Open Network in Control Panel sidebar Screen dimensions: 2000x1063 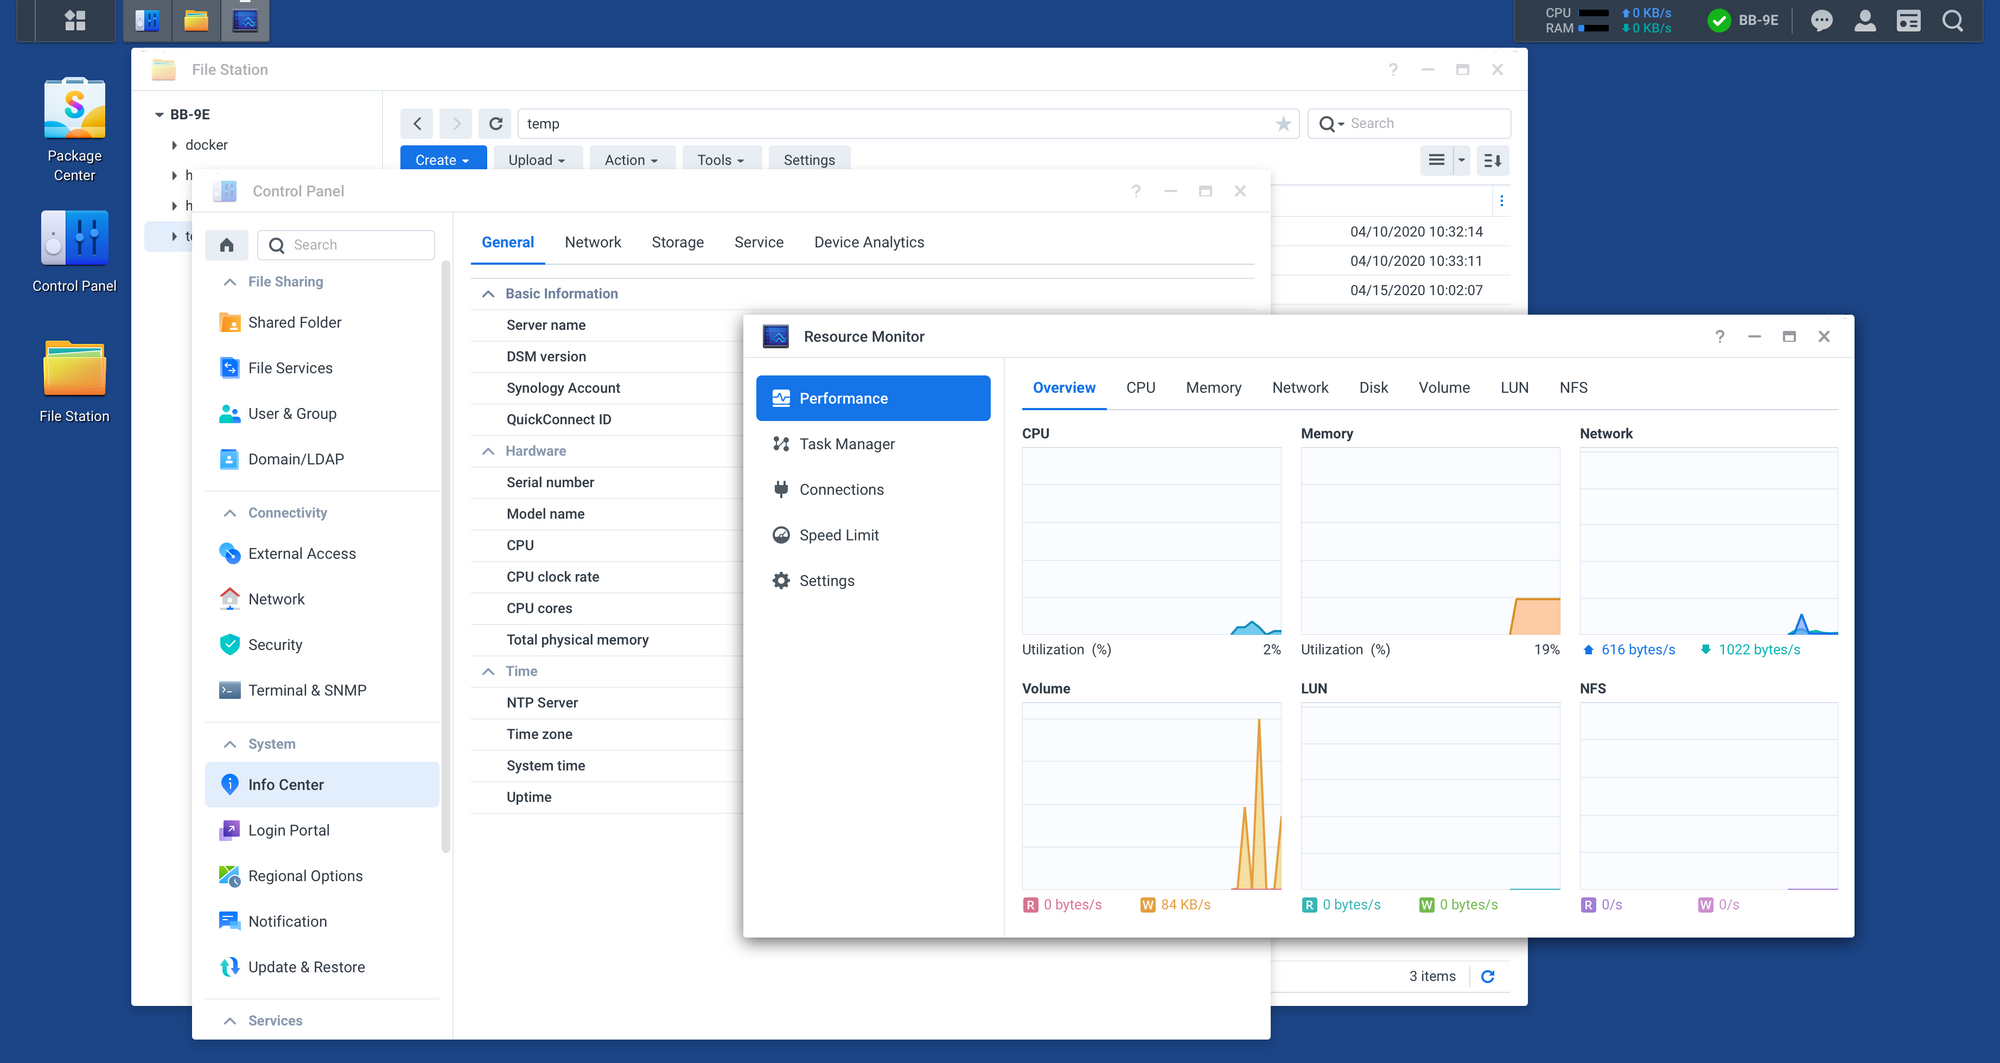click(322, 599)
